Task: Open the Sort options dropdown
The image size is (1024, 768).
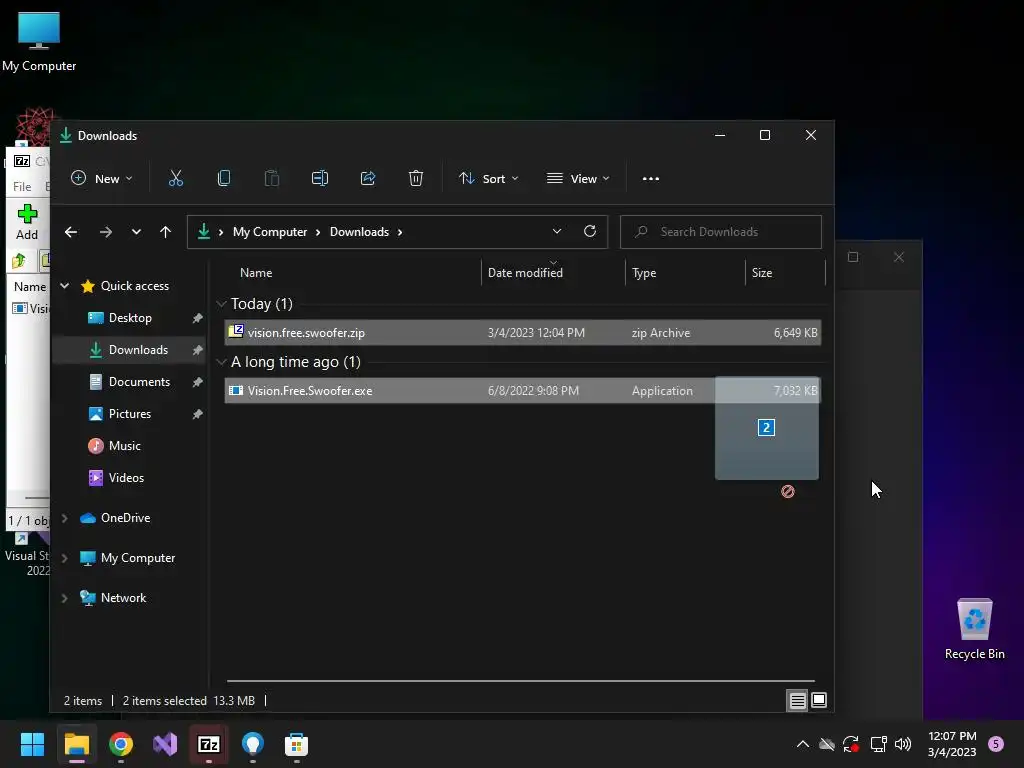Action: [488, 178]
